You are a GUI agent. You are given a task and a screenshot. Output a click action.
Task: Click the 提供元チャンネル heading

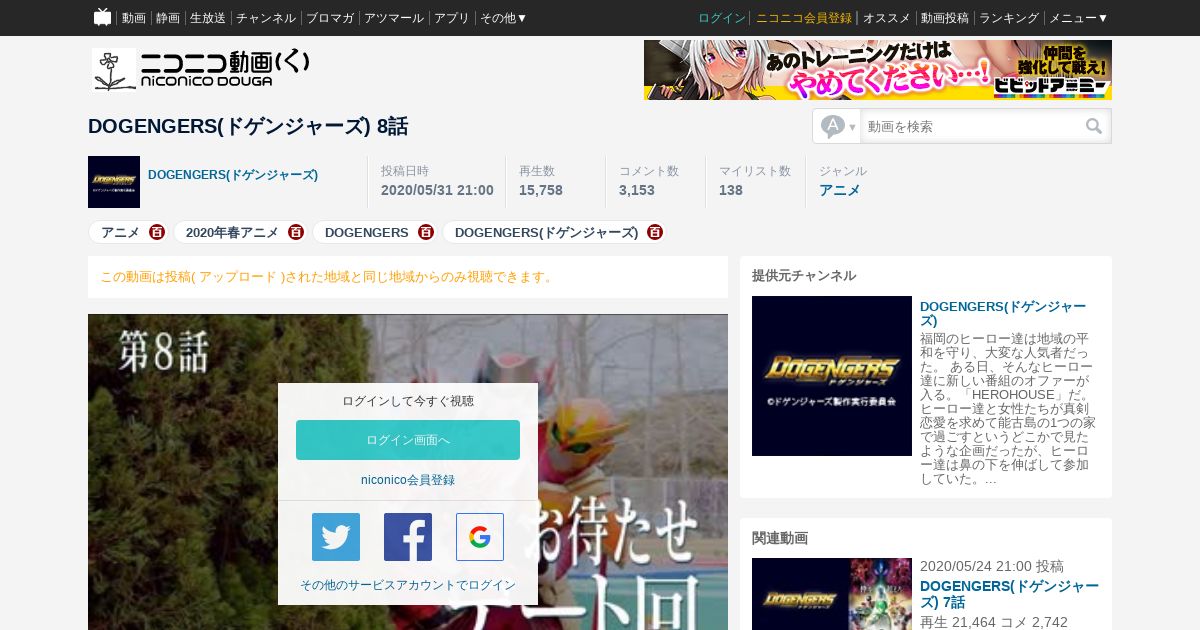coord(804,276)
